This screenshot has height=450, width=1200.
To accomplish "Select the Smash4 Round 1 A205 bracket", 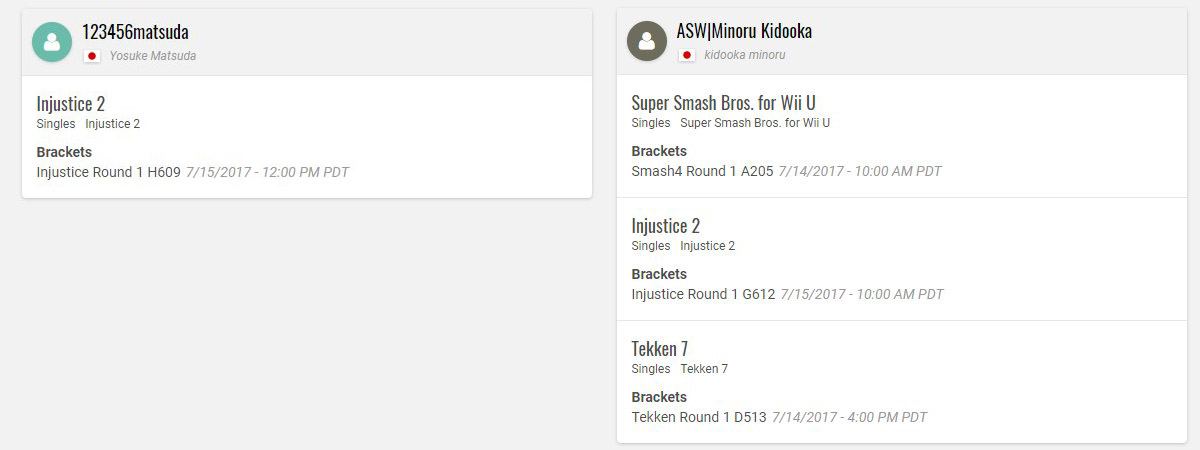I will point(702,171).
